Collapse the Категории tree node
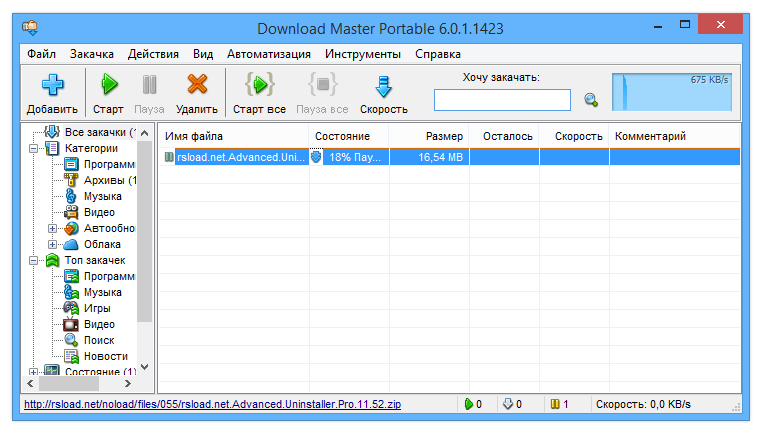Viewport: 769px width, 435px height. [33, 148]
